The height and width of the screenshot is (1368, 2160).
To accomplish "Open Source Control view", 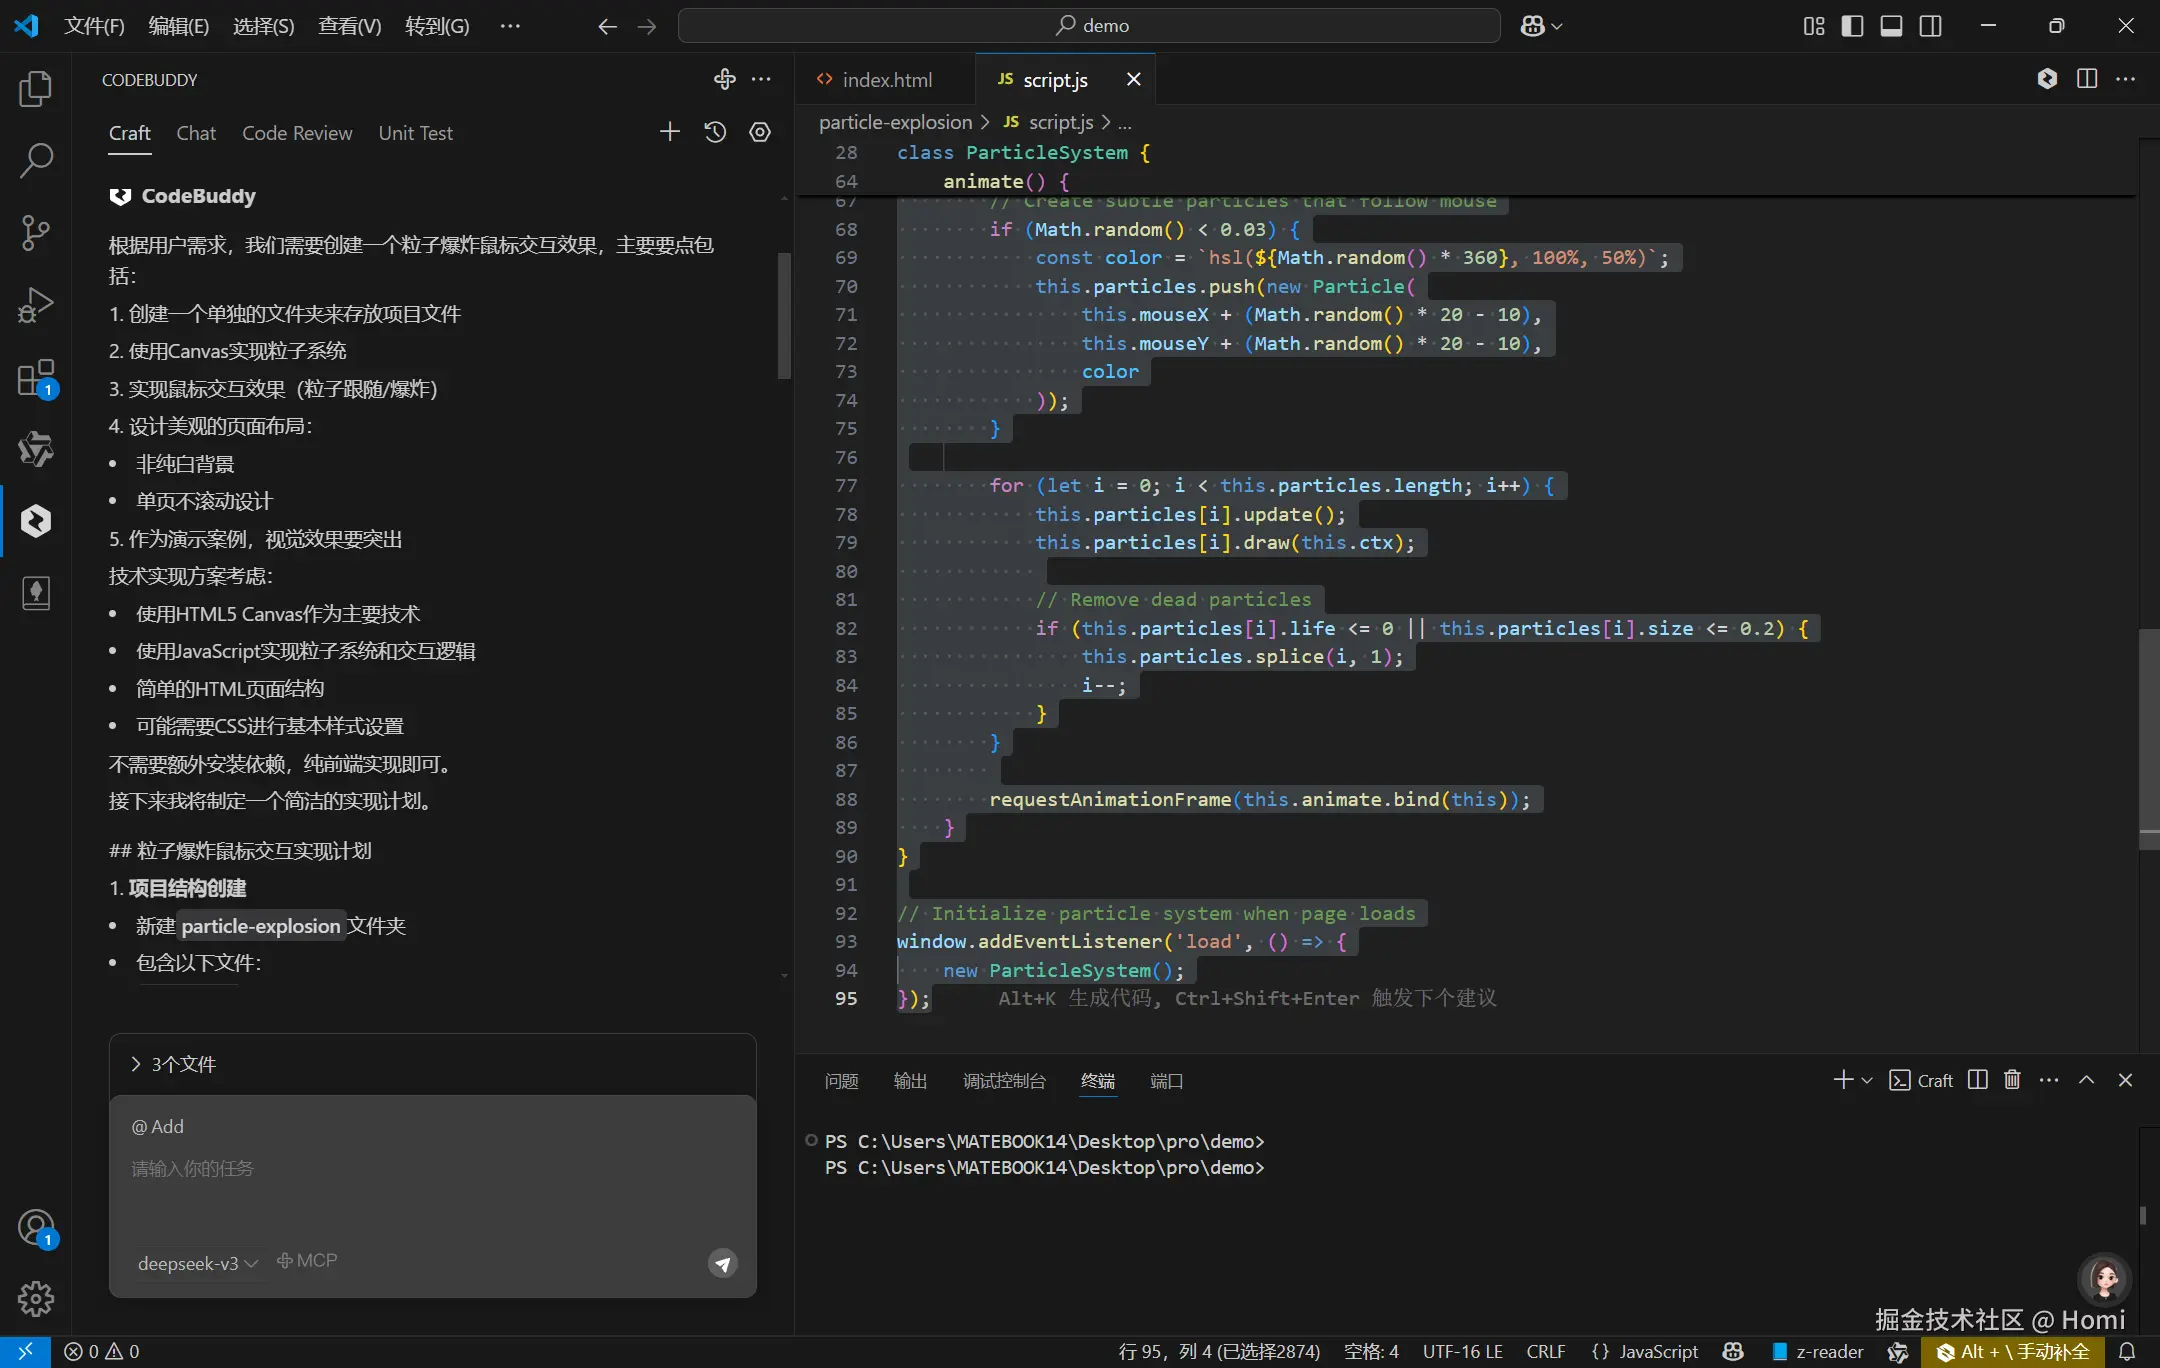I will (x=36, y=233).
